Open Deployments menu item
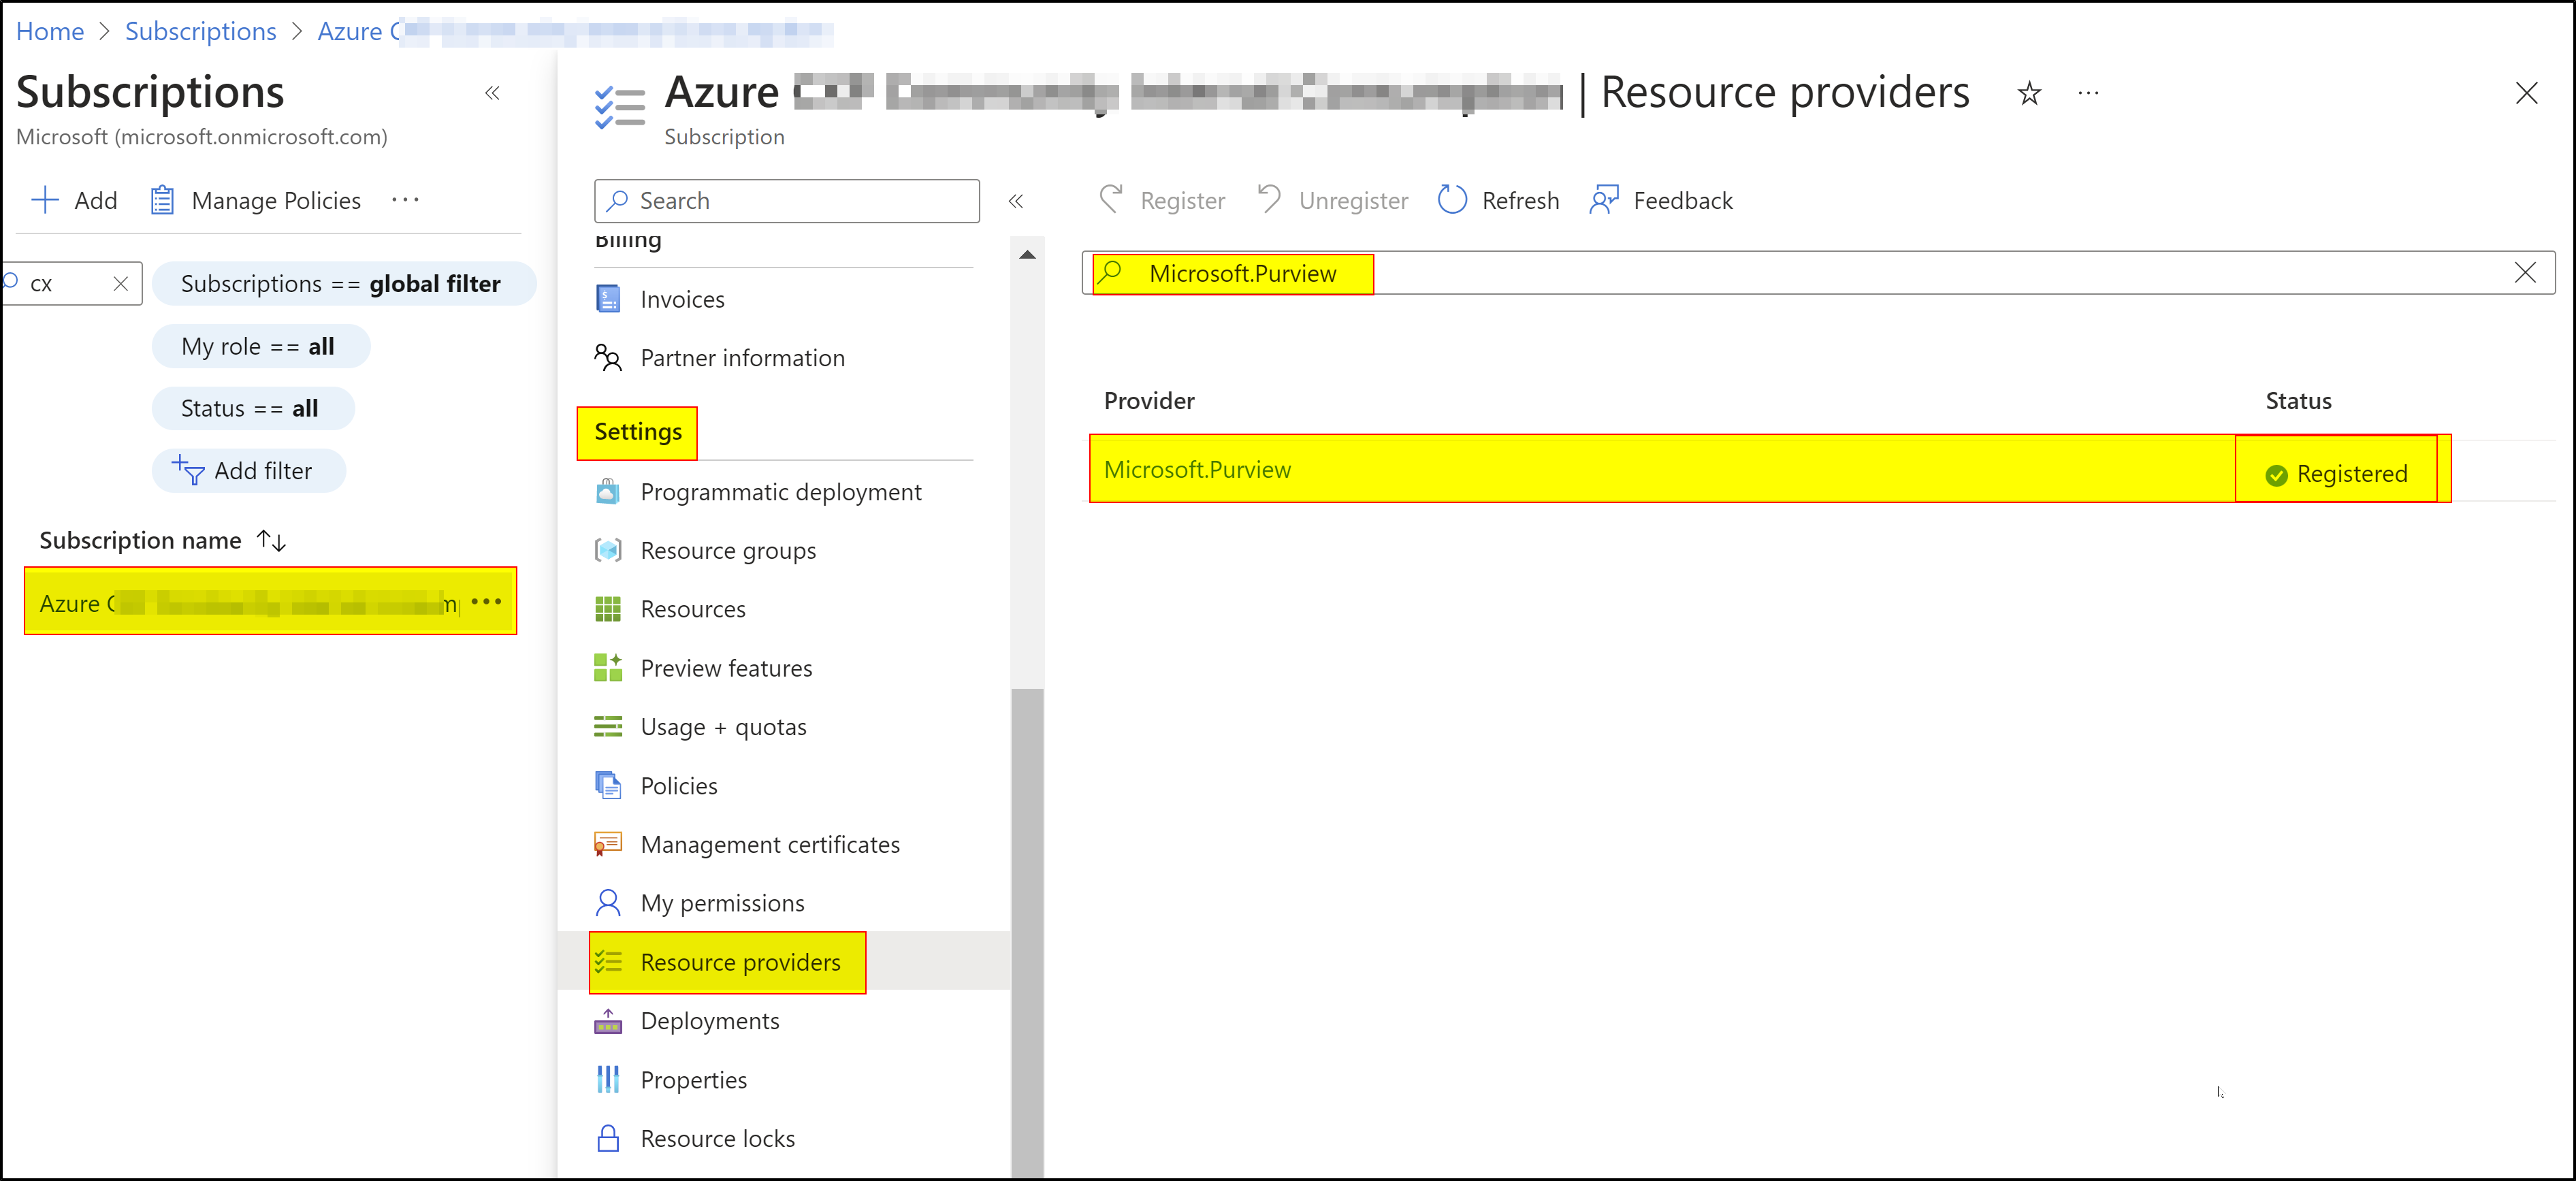The height and width of the screenshot is (1181, 2576). (x=709, y=1021)
